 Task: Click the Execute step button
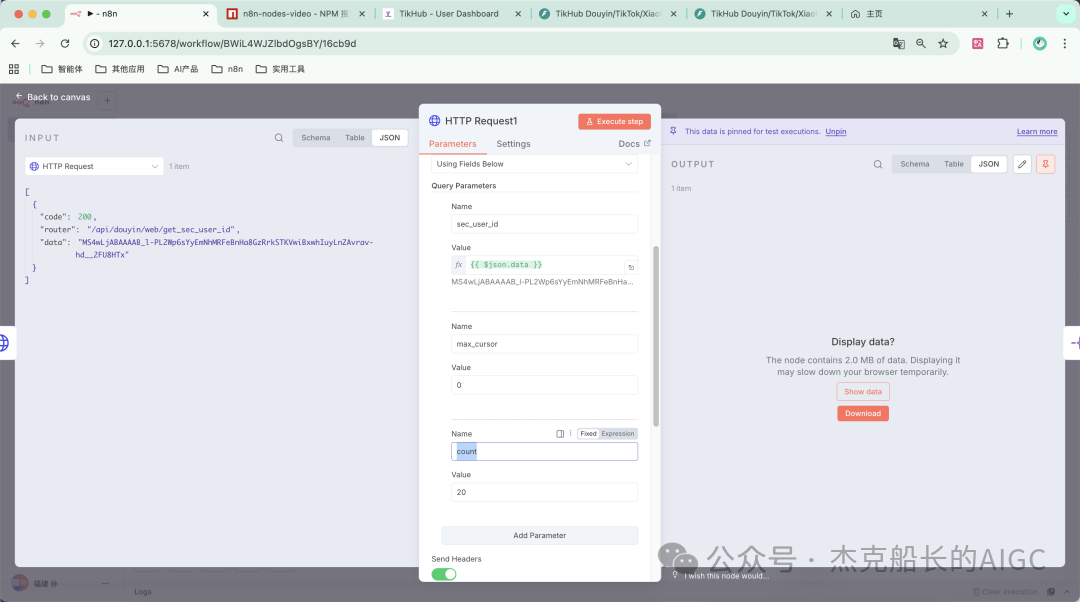point(614,121)
